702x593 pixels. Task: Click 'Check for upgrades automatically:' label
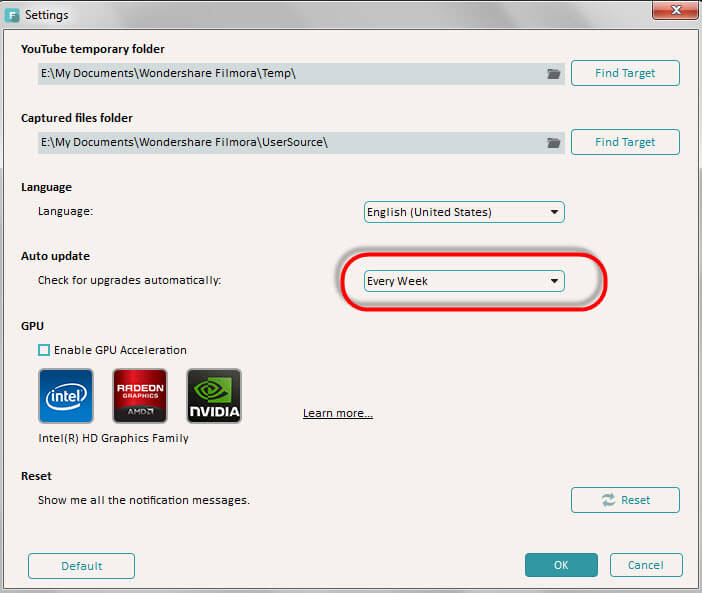(129, 281)
